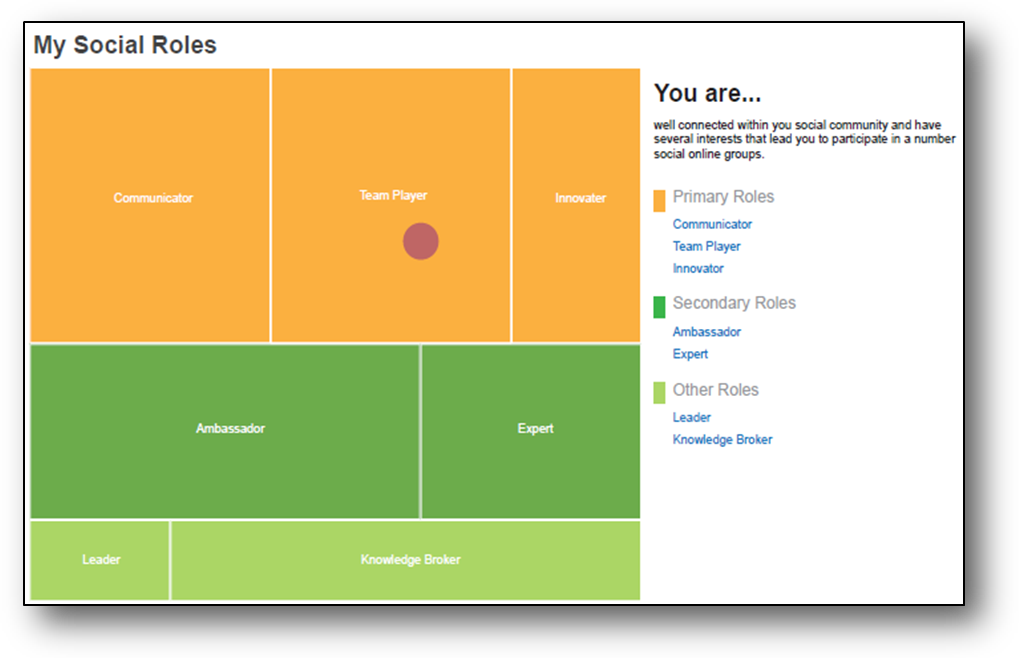1019x658 pixels.
Task: Open the Communicator link under Primary Roles
Action: tap(712, 225)
